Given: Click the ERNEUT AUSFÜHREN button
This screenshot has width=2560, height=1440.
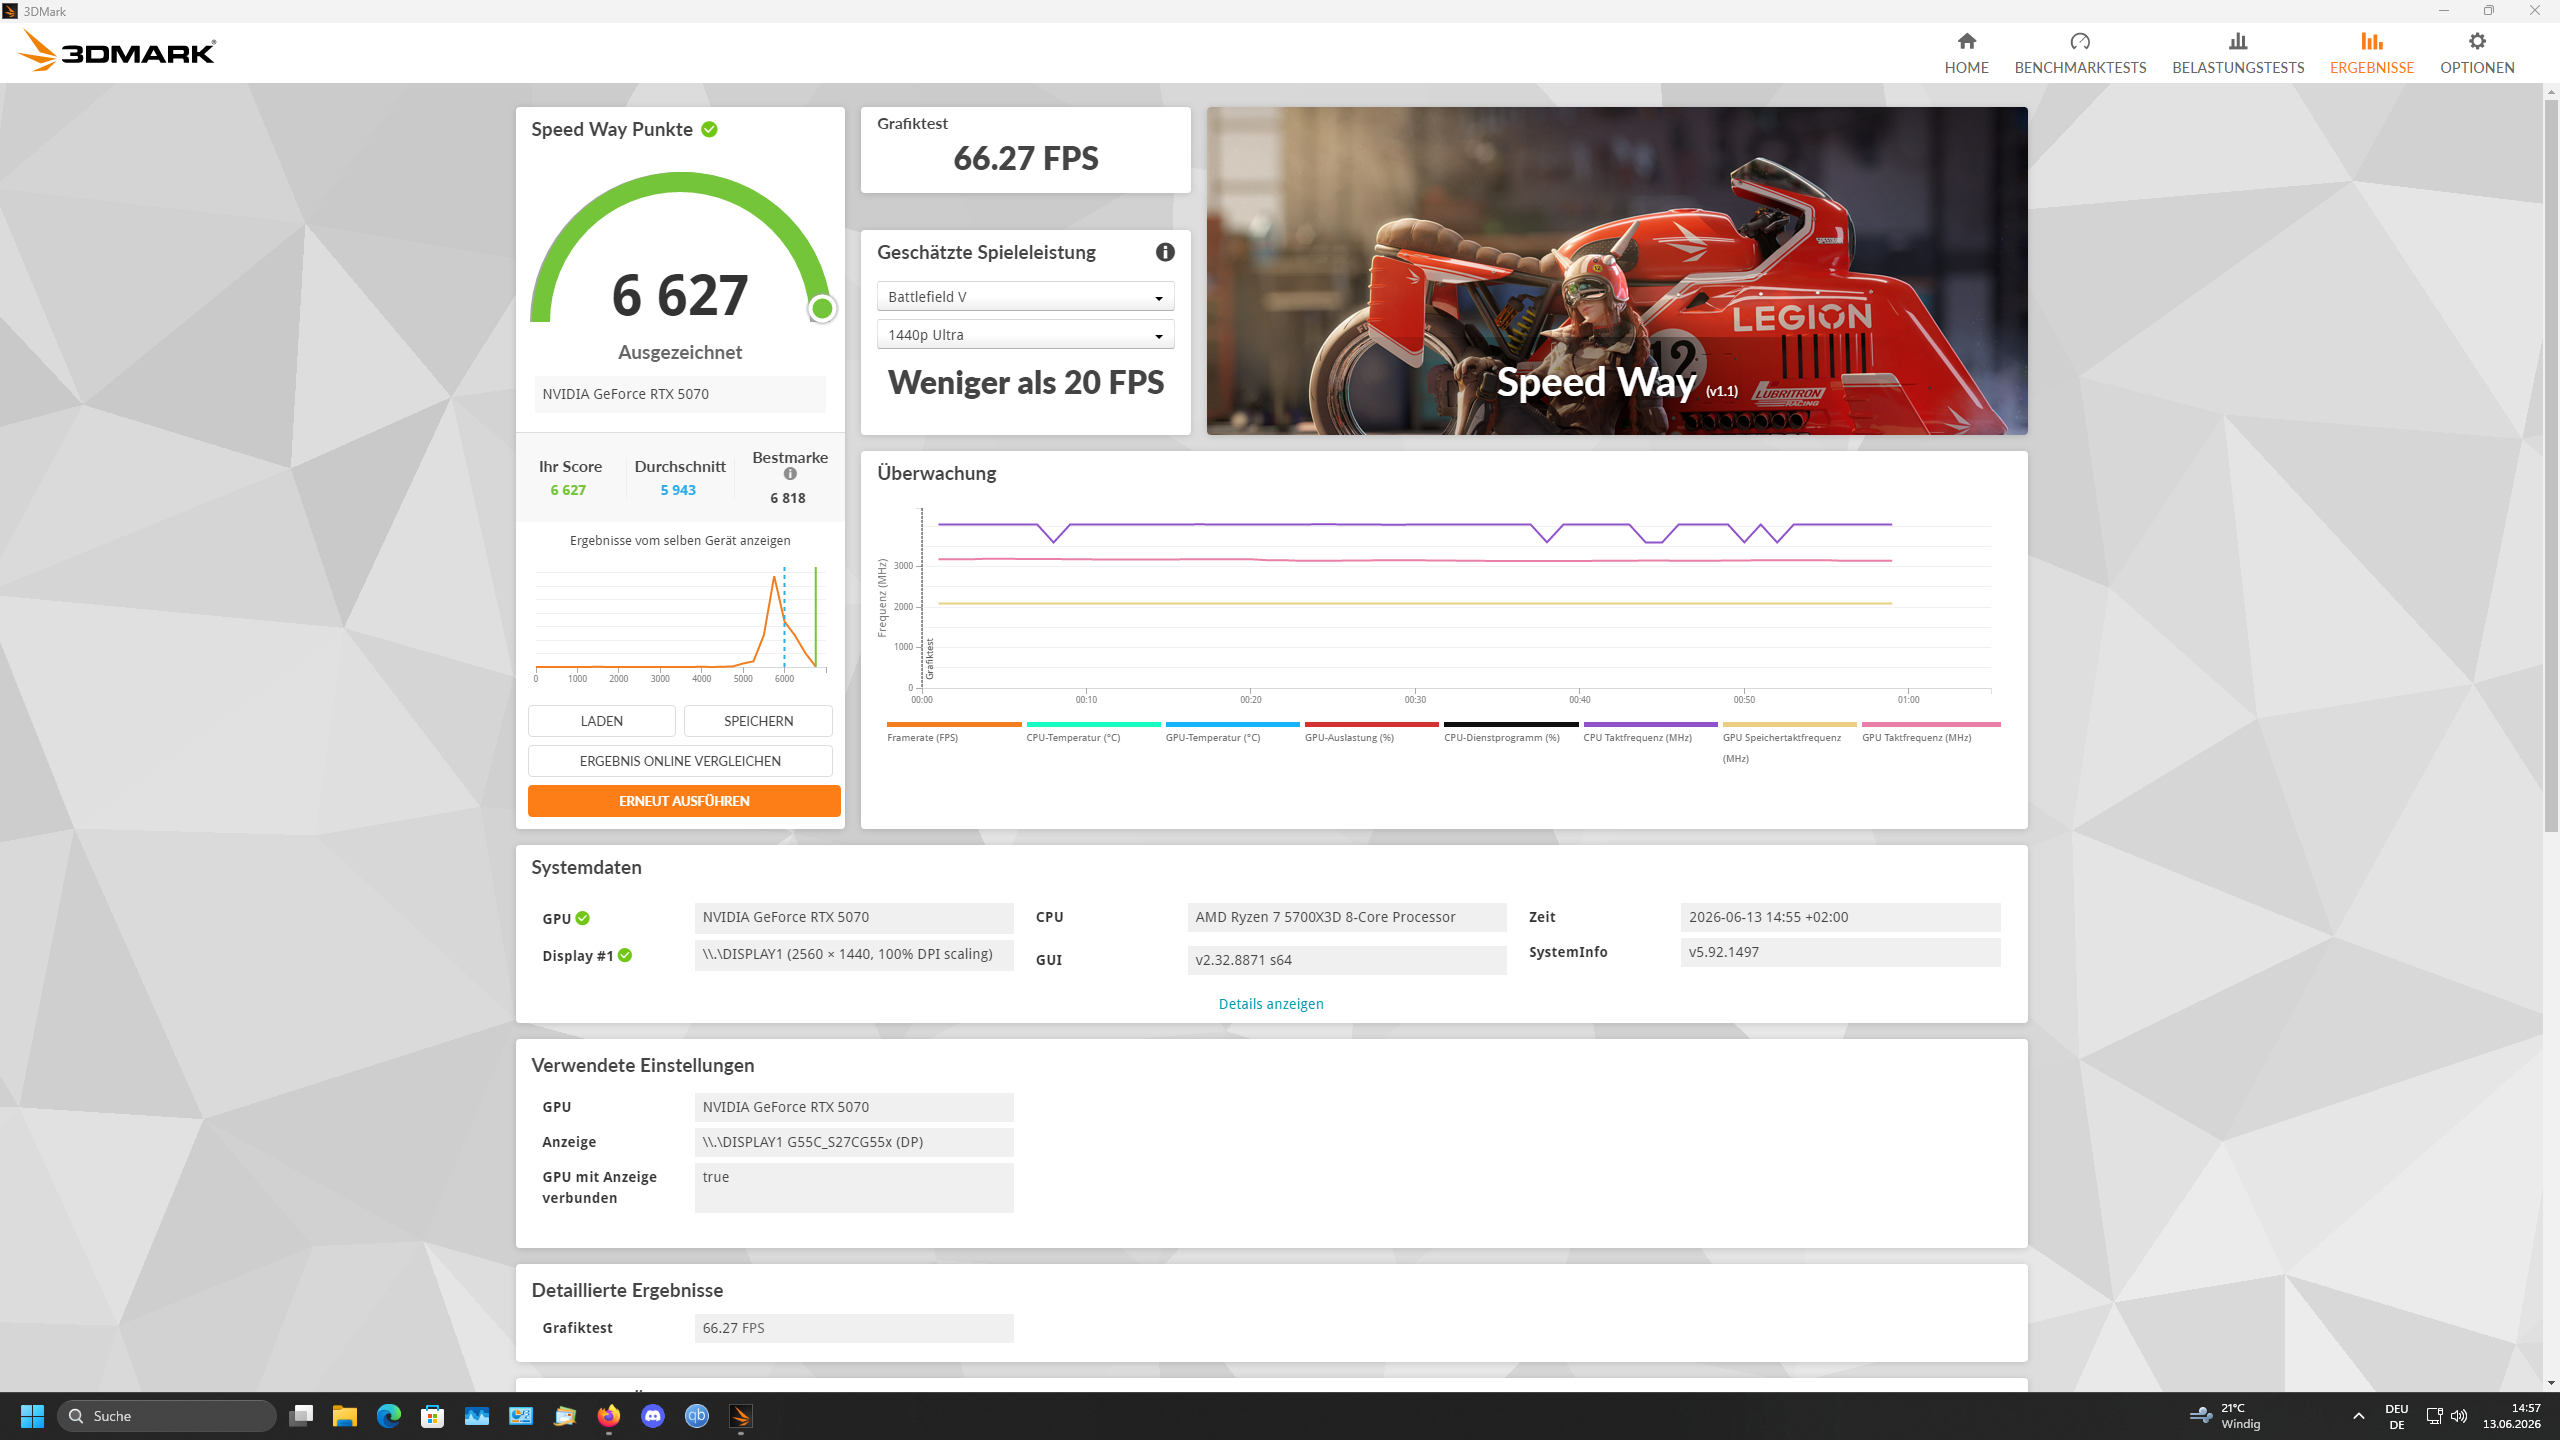Looking at the screenshot, I should point(684,801).
